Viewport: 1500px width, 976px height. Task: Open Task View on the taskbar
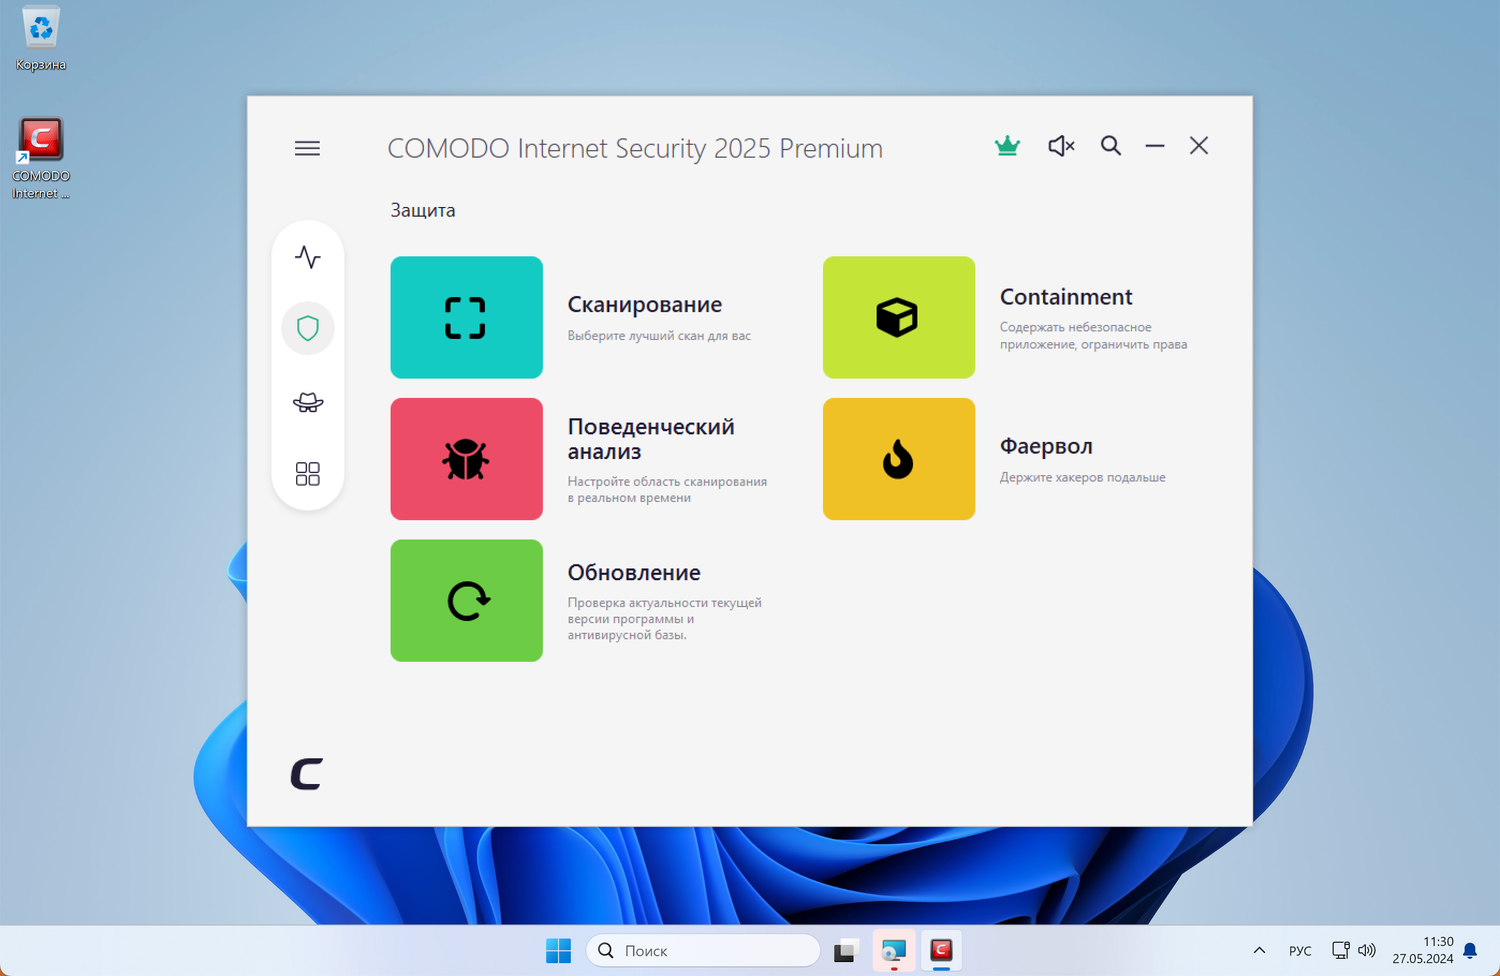click(846, 950)
